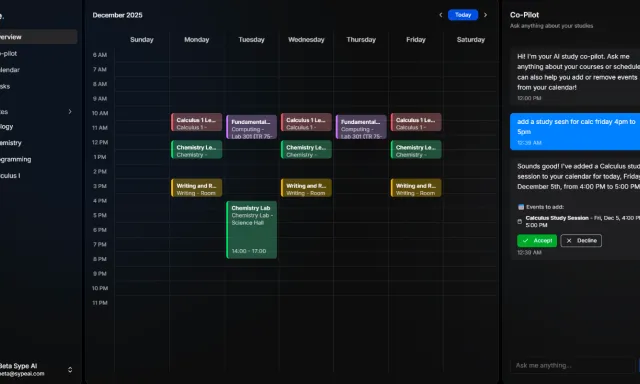Open Calendar in the sidebar
This screenshot has height=384, width=640.
point(10,70)
